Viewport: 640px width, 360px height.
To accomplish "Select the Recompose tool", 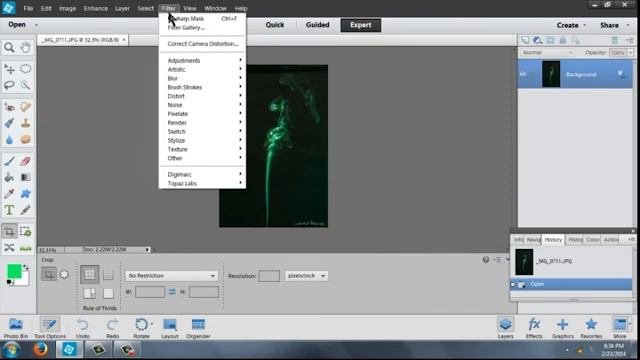I will (x=25, y=232).
